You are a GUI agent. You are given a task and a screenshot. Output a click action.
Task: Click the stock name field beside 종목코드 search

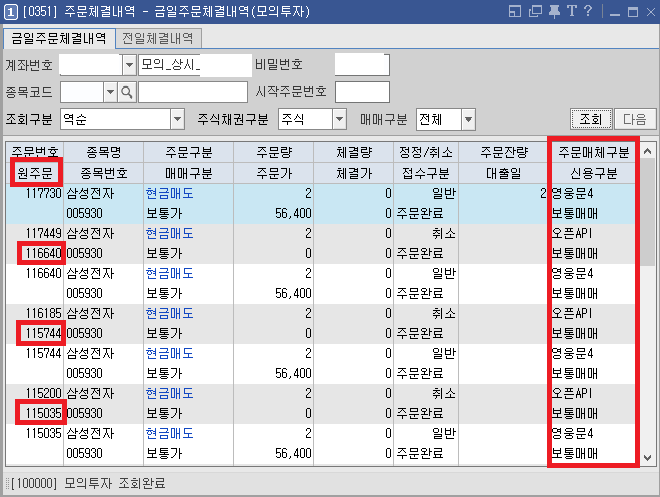[193, 92]
